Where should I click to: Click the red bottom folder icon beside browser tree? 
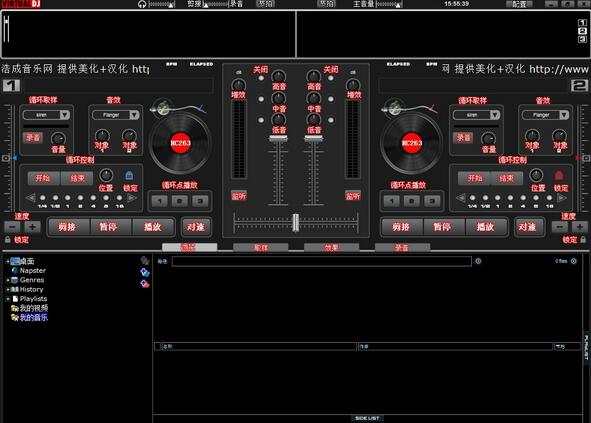pos(145,284)
